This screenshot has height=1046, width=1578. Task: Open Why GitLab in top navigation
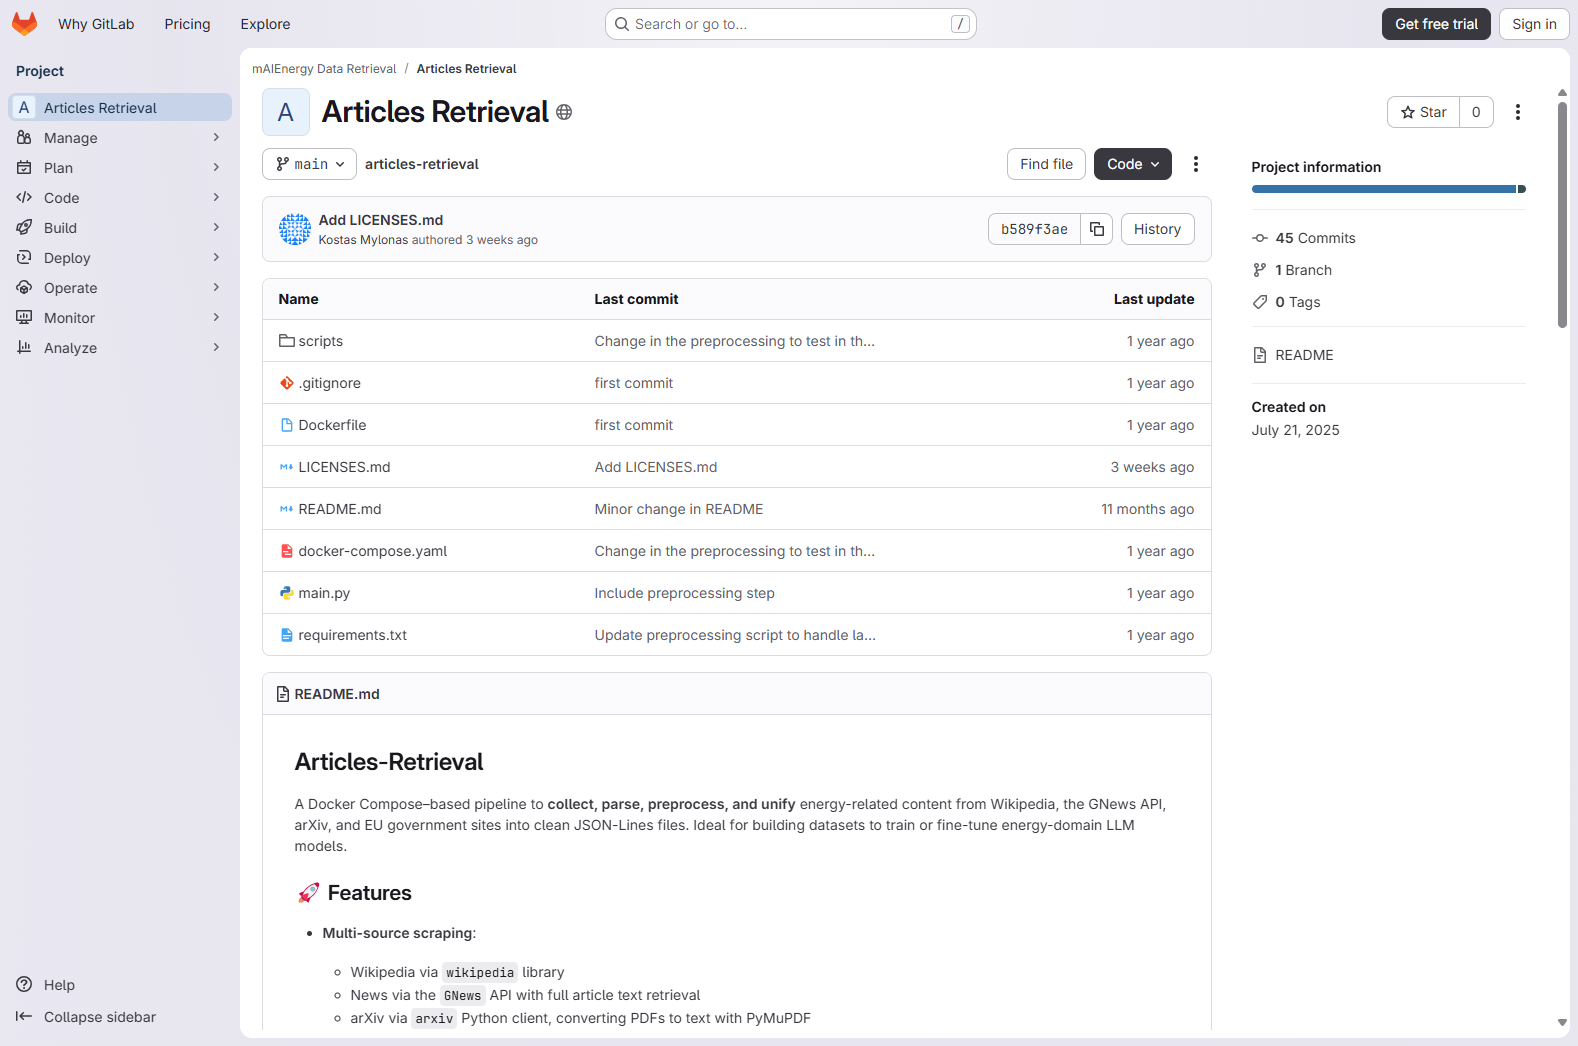tap(96, 24)
